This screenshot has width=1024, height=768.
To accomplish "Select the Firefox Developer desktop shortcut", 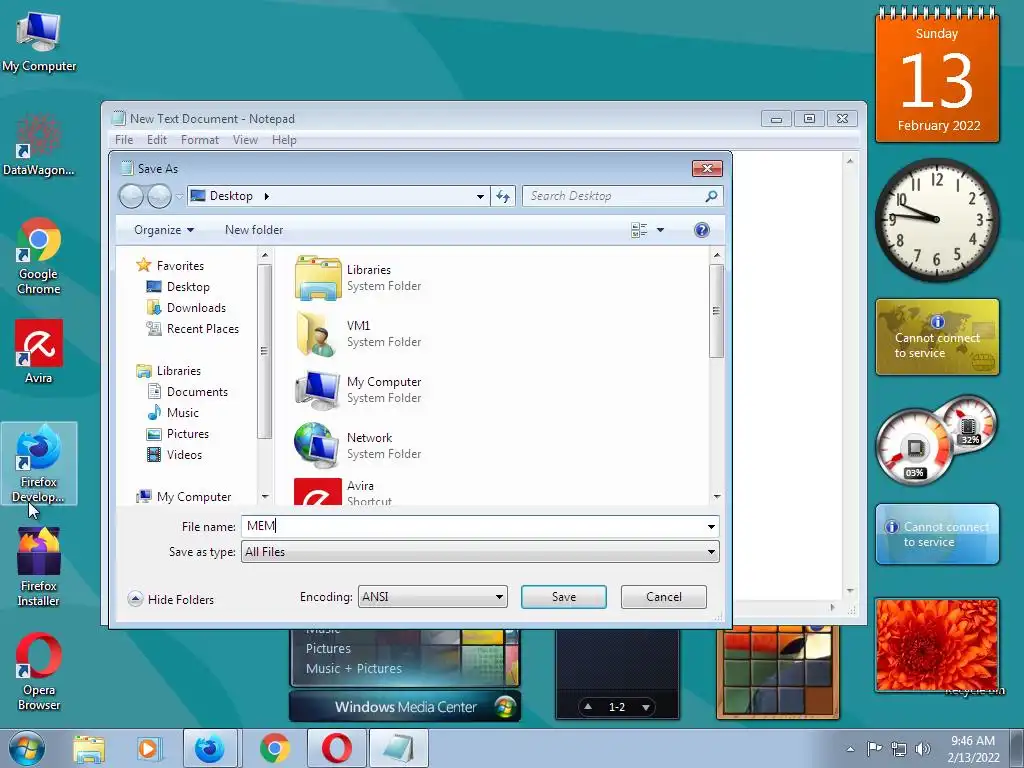I will pyautogui.click(x=39, y=464).
